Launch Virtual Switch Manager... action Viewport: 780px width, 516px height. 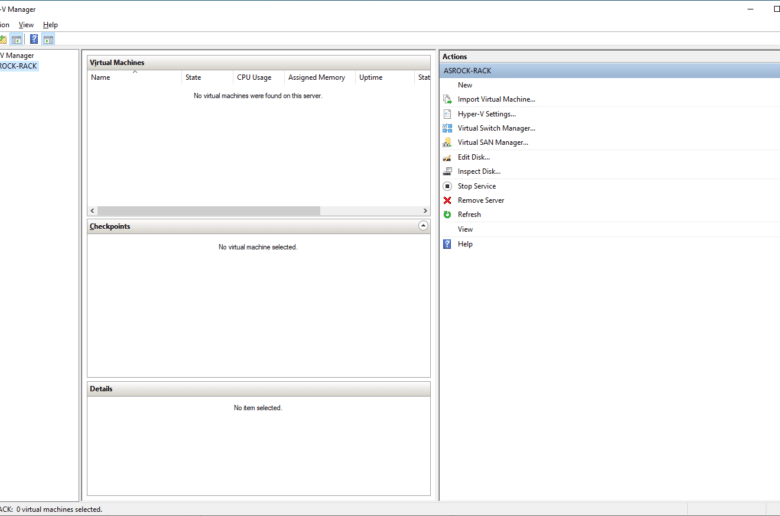click(x=496, y=128)
